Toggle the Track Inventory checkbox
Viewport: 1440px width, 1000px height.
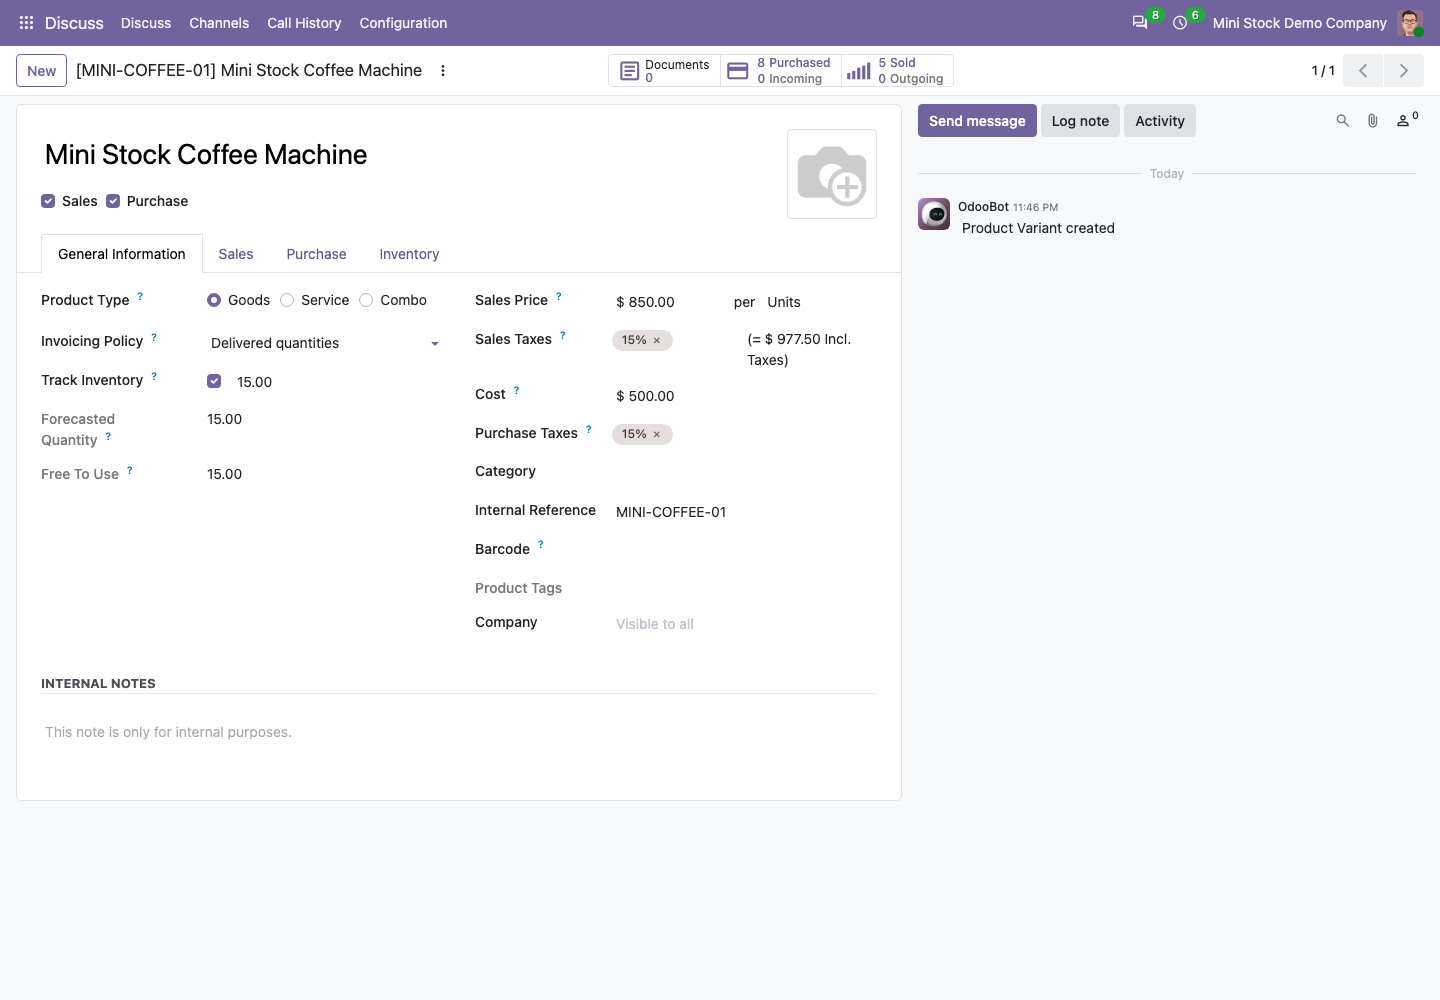(x=214, y=381)
